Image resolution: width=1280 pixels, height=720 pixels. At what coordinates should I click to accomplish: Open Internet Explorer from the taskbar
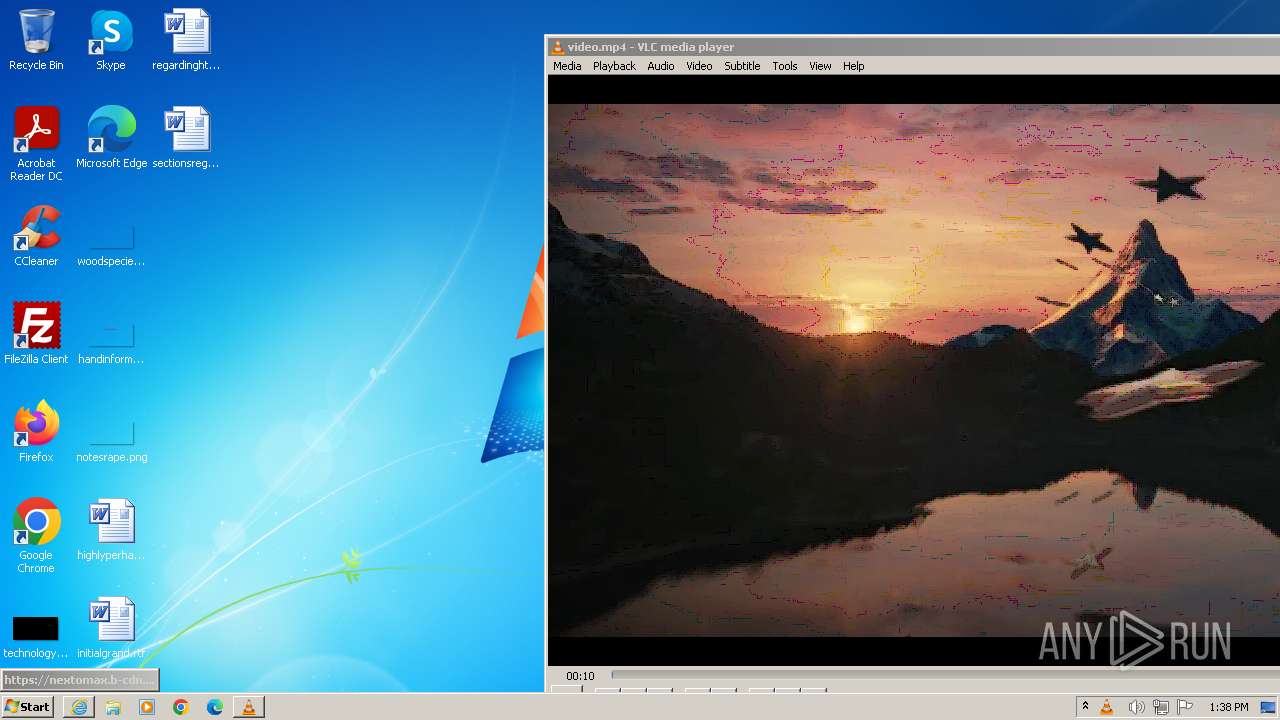click(x=79, y=707)
